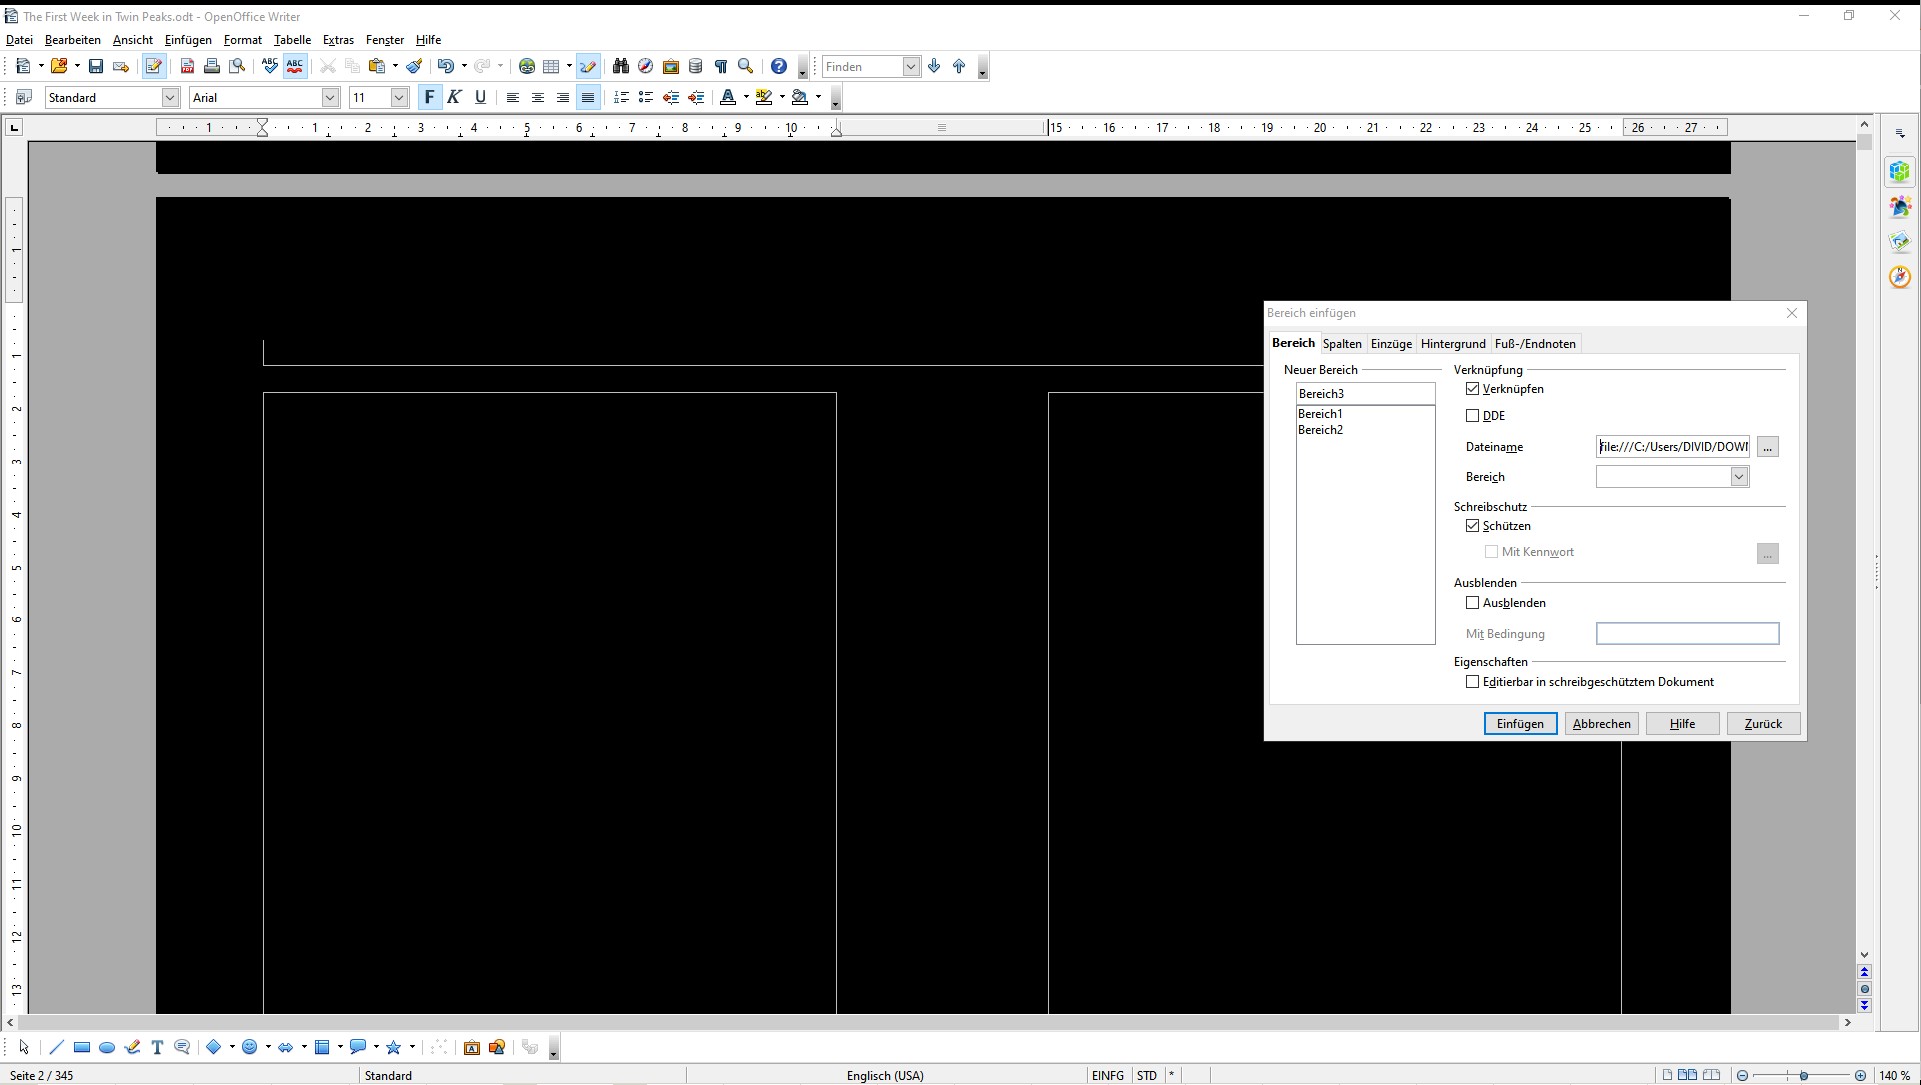Image resolution: width=1921 pixels, height=1085 pixels.
Task: Expand the paragraph style Standard dropdown
Action: click(170, 97)
